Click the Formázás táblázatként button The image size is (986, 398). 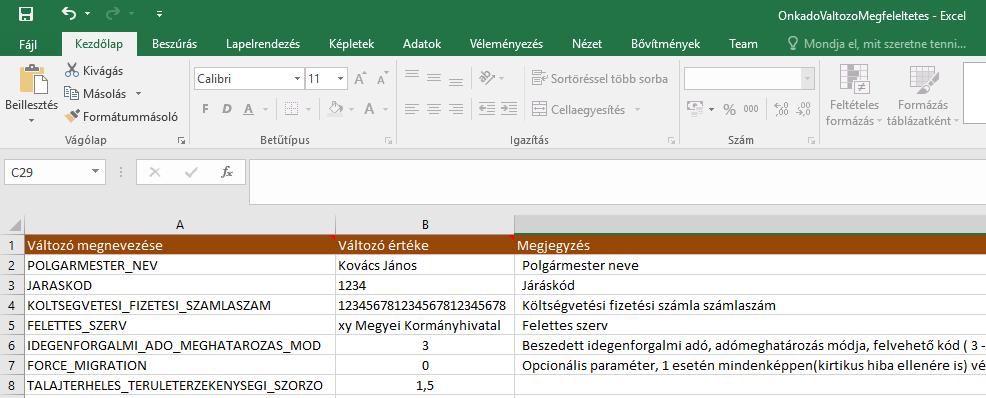point(923,96)
